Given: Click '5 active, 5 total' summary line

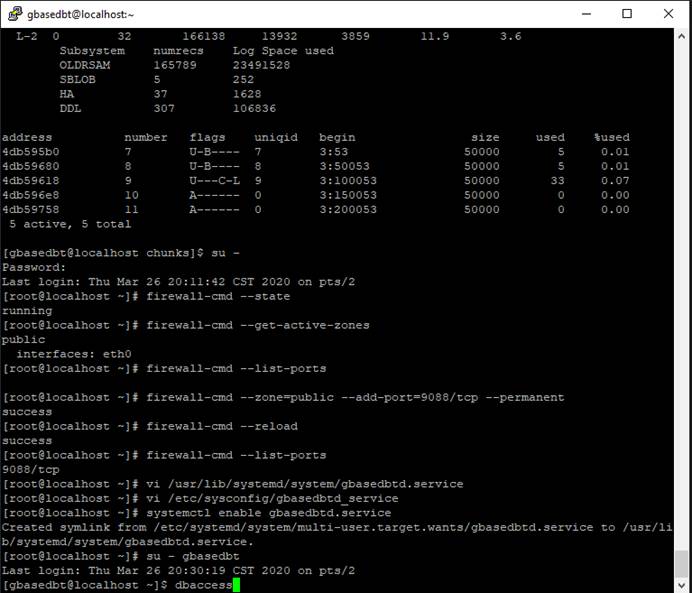Looking at the screenshot, I should point(70,224).
